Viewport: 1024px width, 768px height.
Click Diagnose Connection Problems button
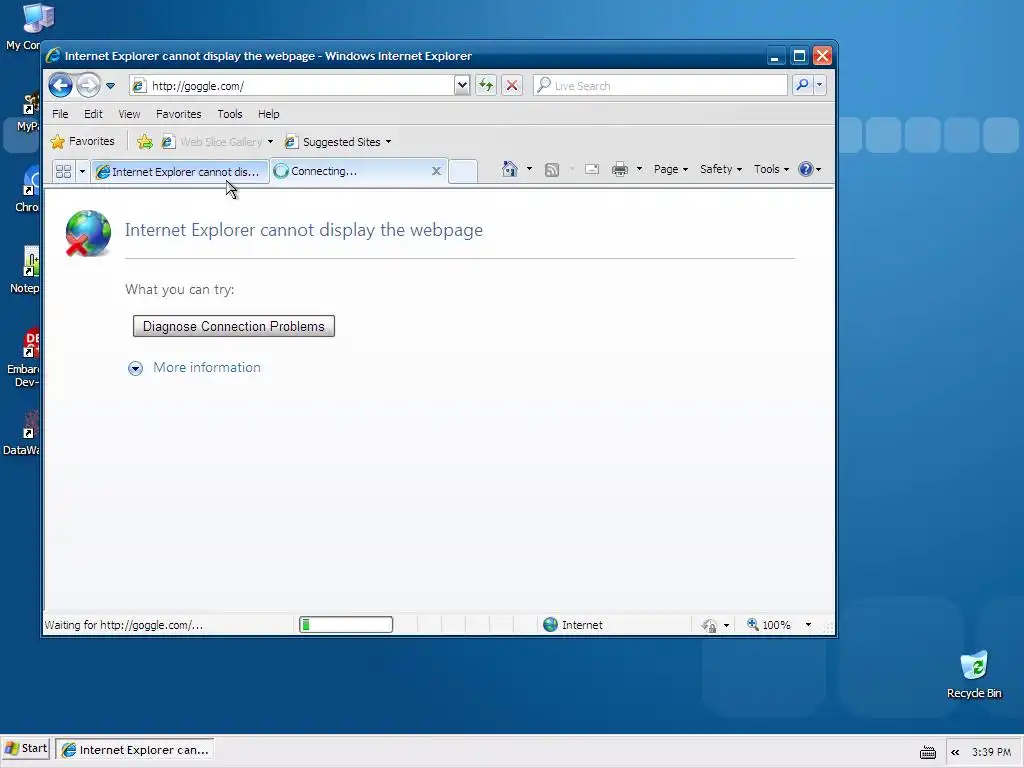tap(234, 326)
